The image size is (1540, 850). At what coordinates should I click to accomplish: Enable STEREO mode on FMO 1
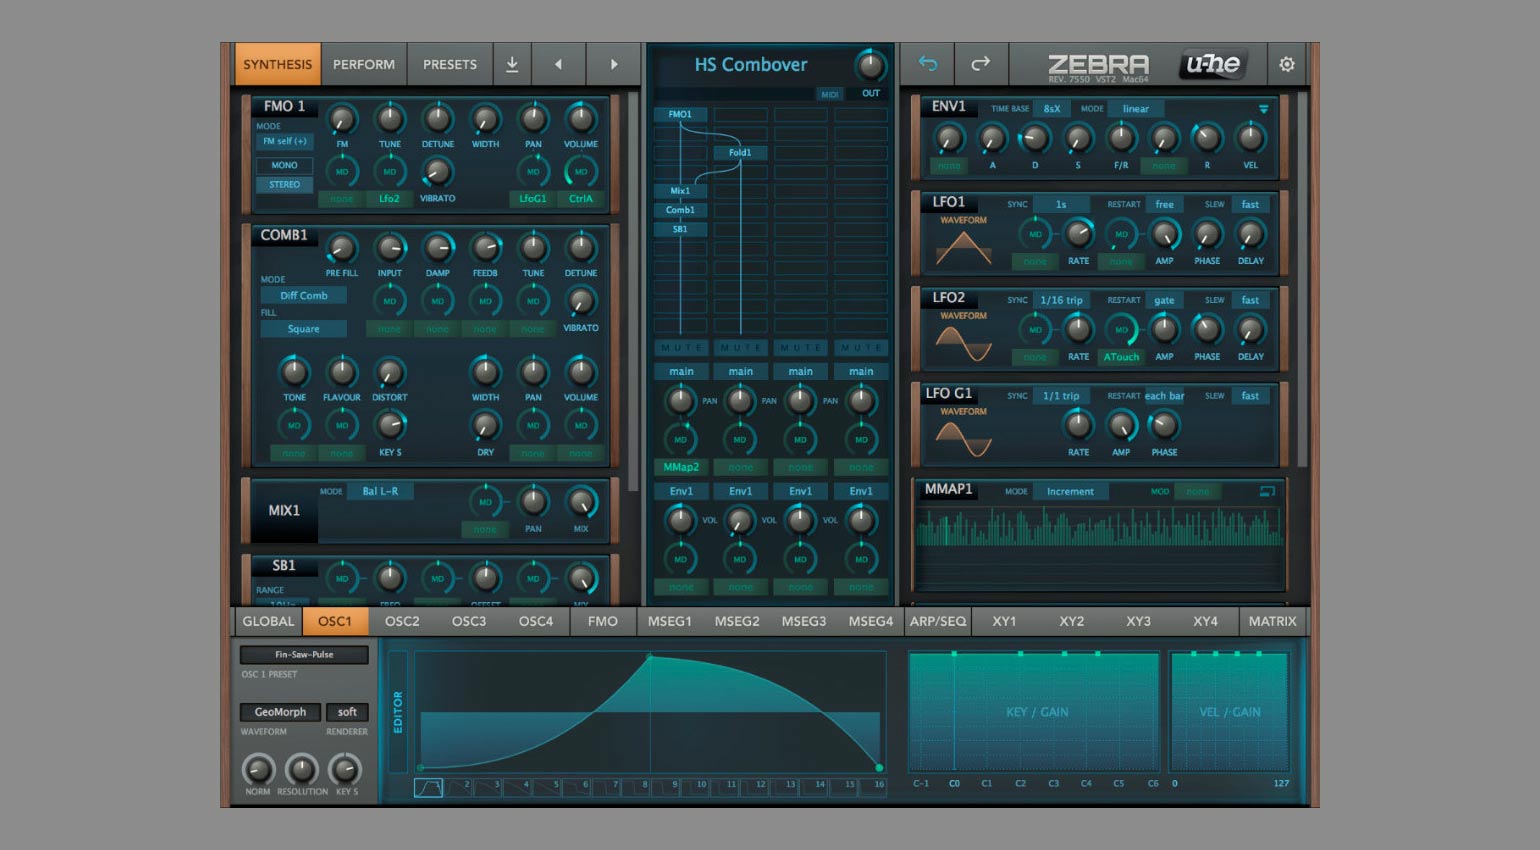pos(284,184)
